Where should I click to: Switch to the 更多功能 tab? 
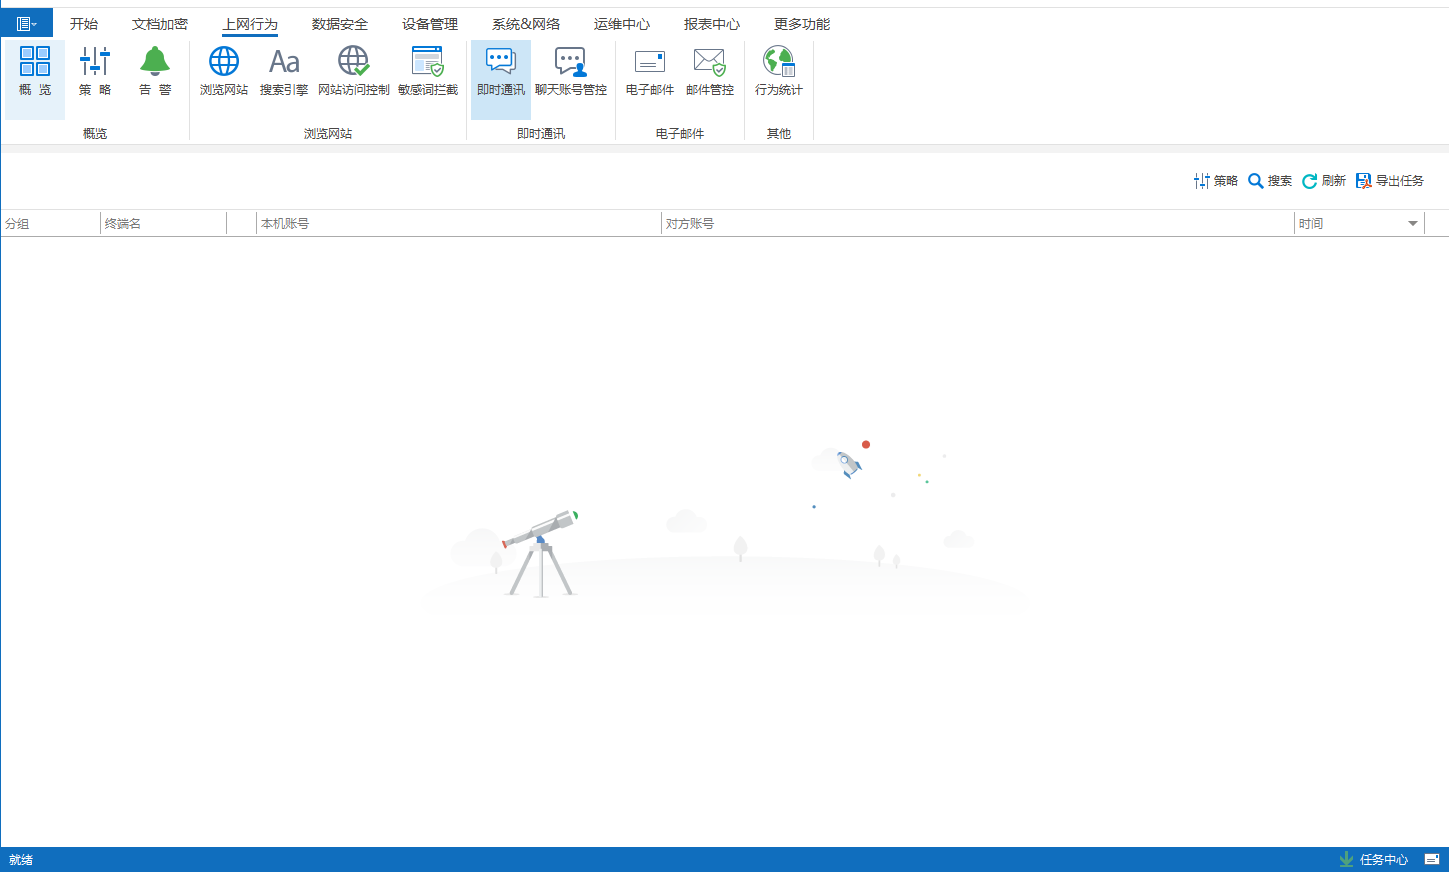[x=802, y=24]
